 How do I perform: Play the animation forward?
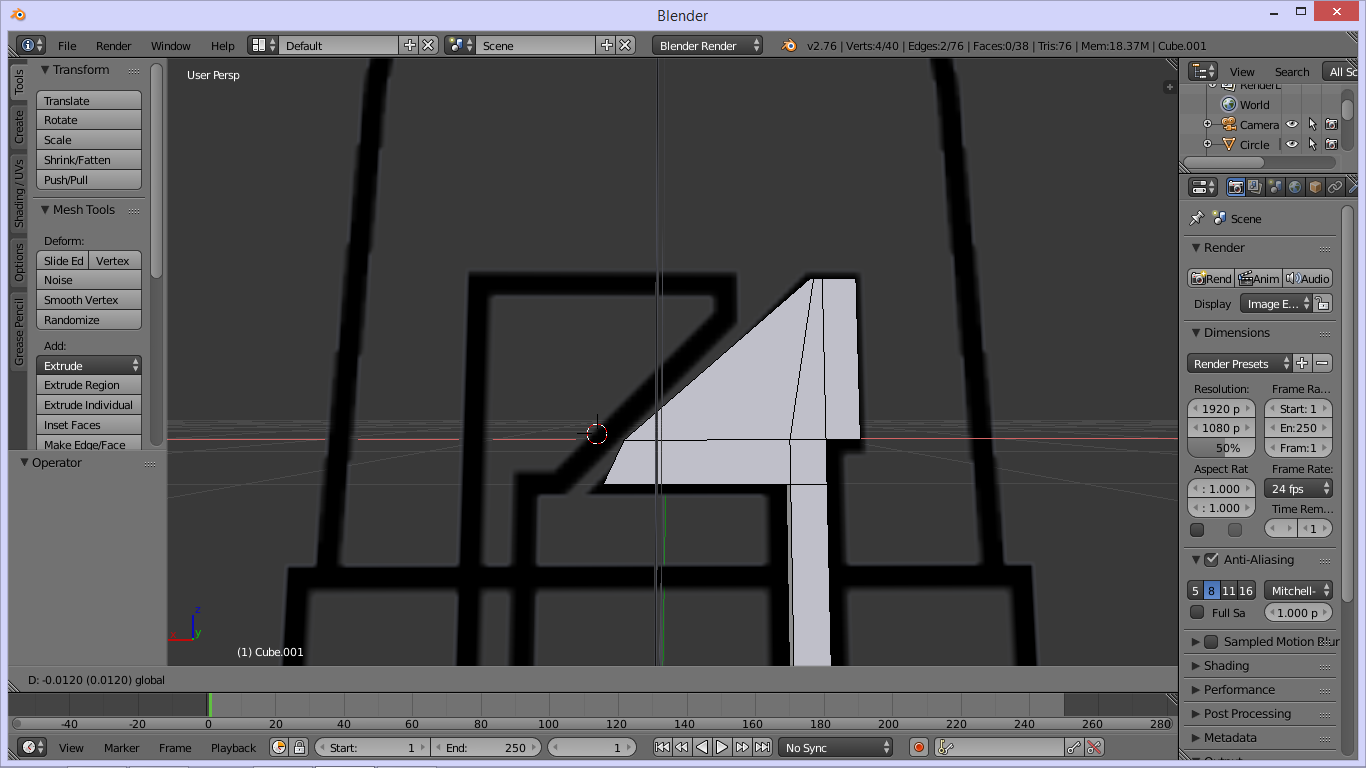722,747
